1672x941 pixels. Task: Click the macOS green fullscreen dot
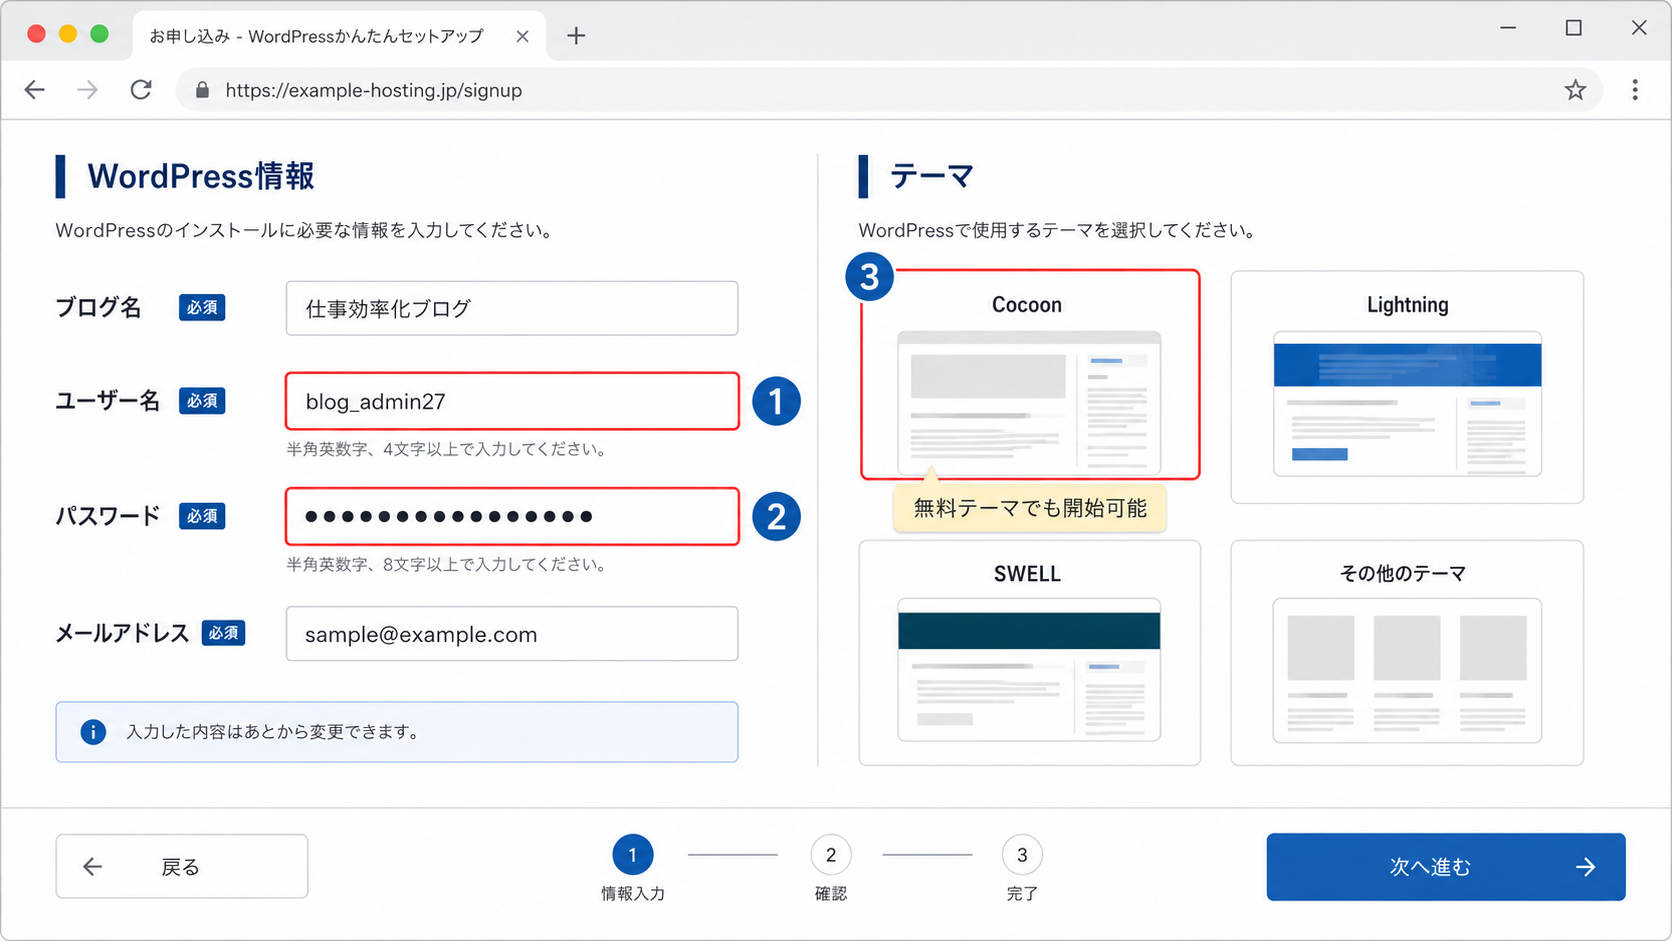(99, 34)
